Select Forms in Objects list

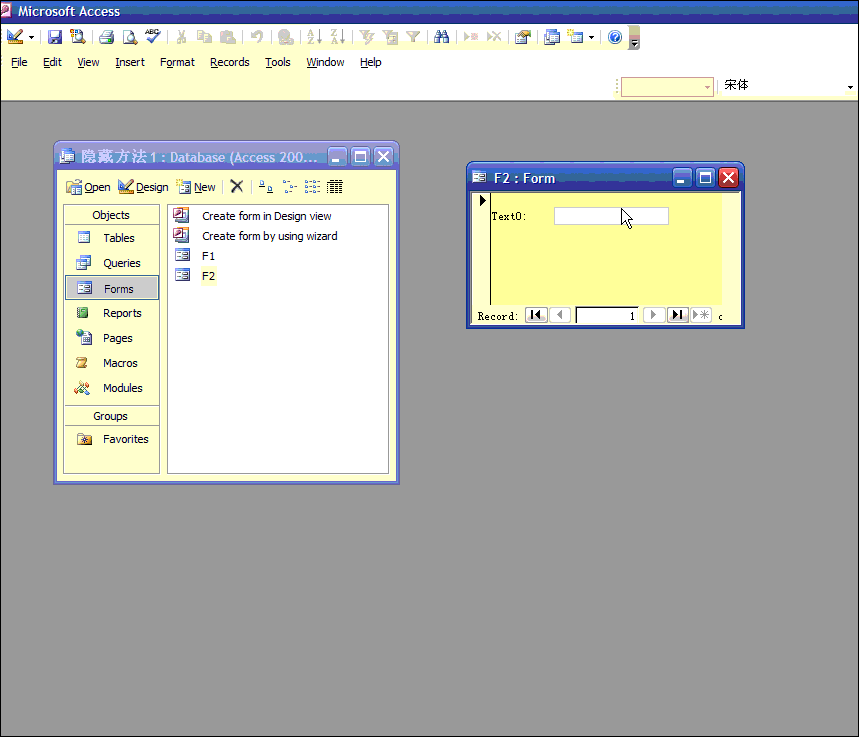[112, 288]
